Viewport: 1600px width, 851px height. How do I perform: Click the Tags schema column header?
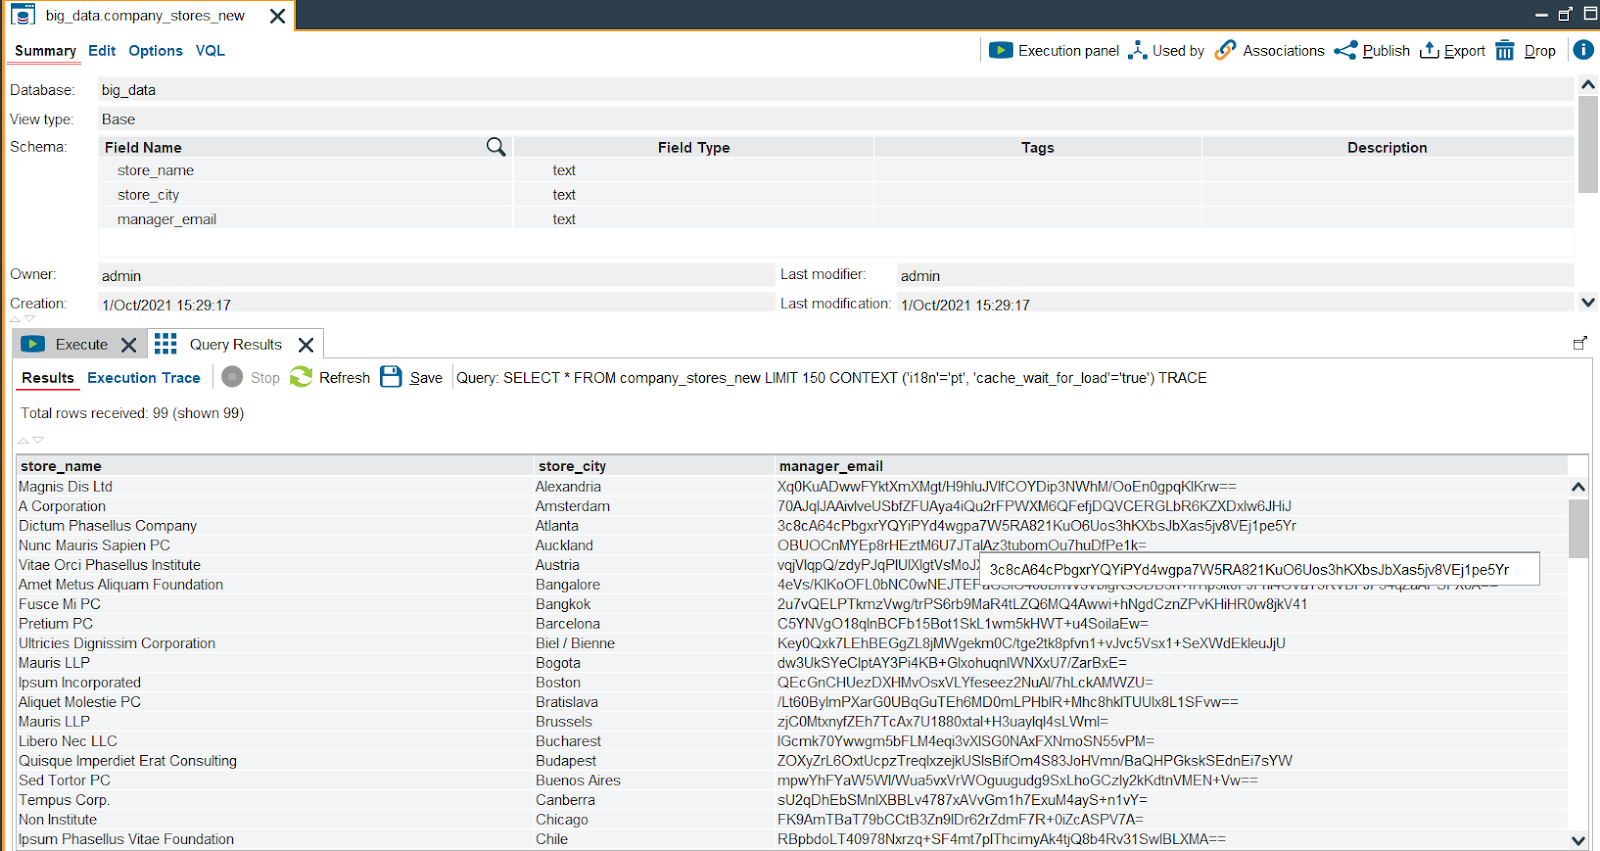[x=1037, y=147]
